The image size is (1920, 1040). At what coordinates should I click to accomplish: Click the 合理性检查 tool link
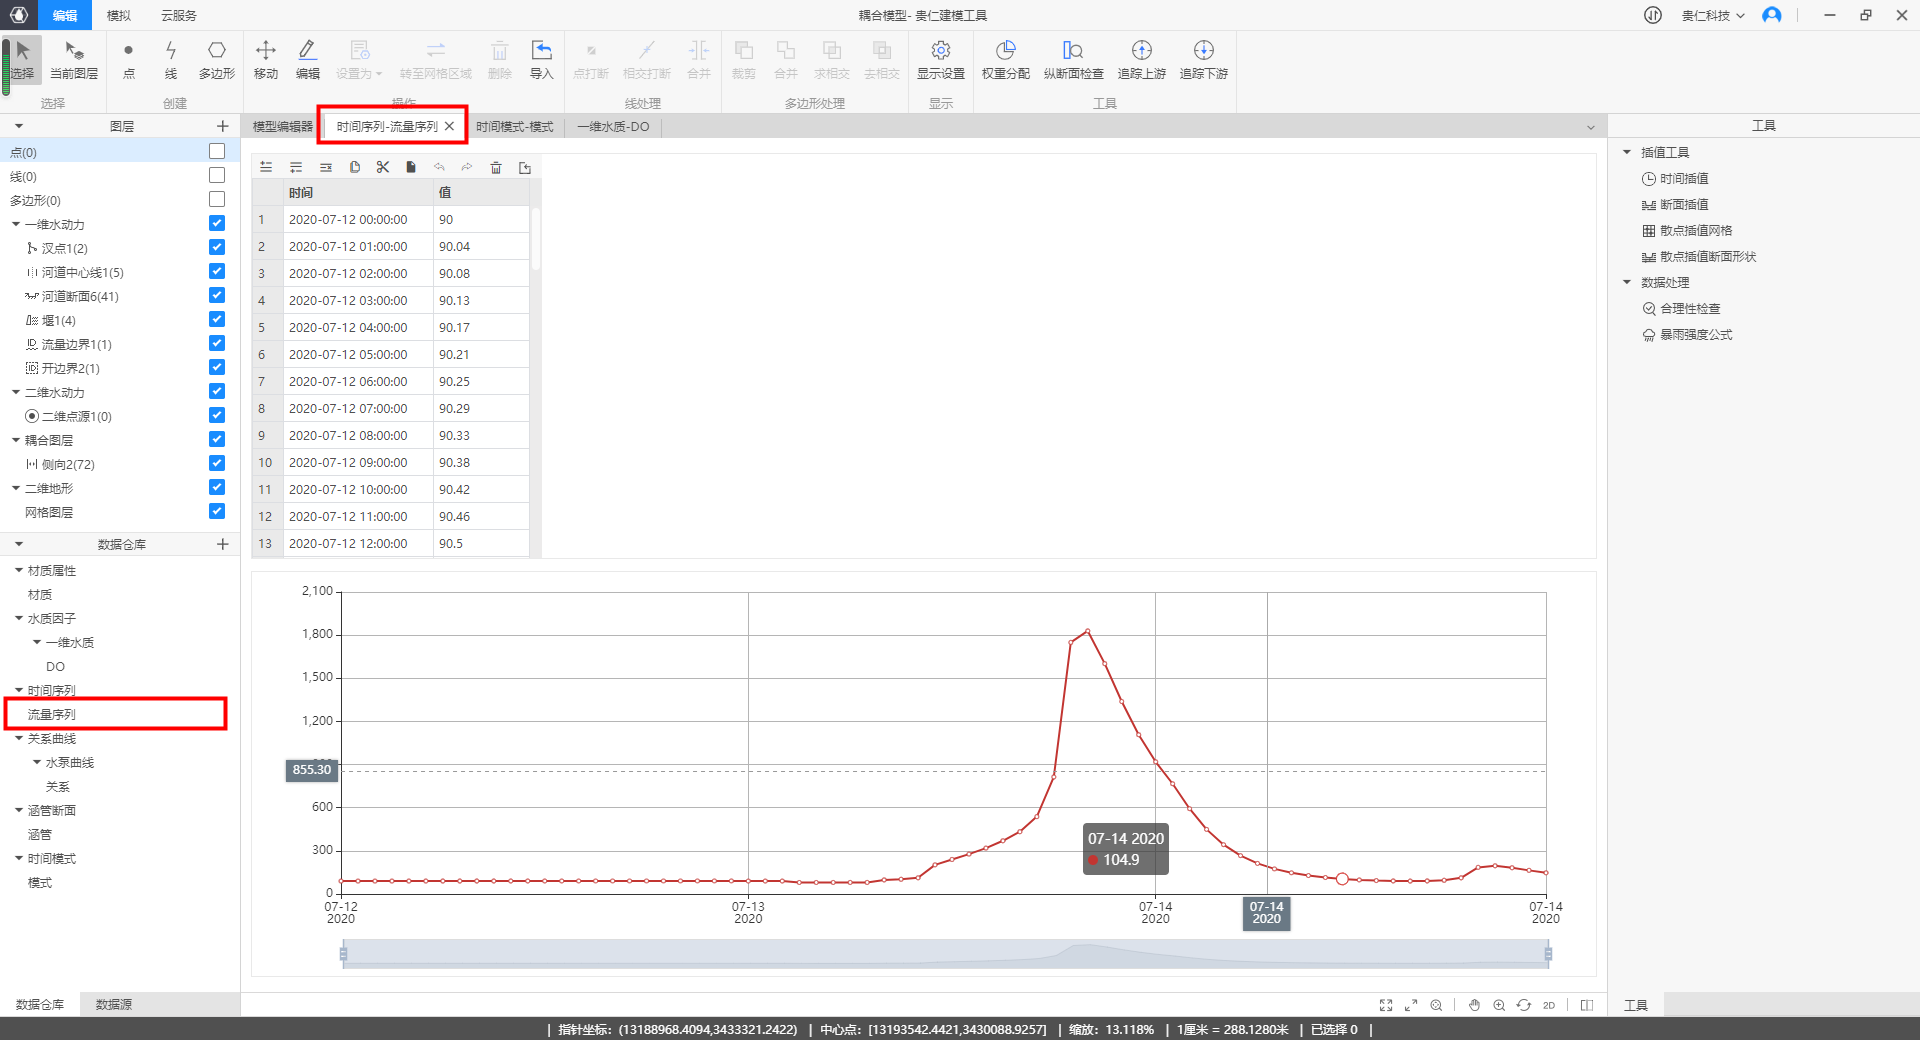[x=1690, y=309]
